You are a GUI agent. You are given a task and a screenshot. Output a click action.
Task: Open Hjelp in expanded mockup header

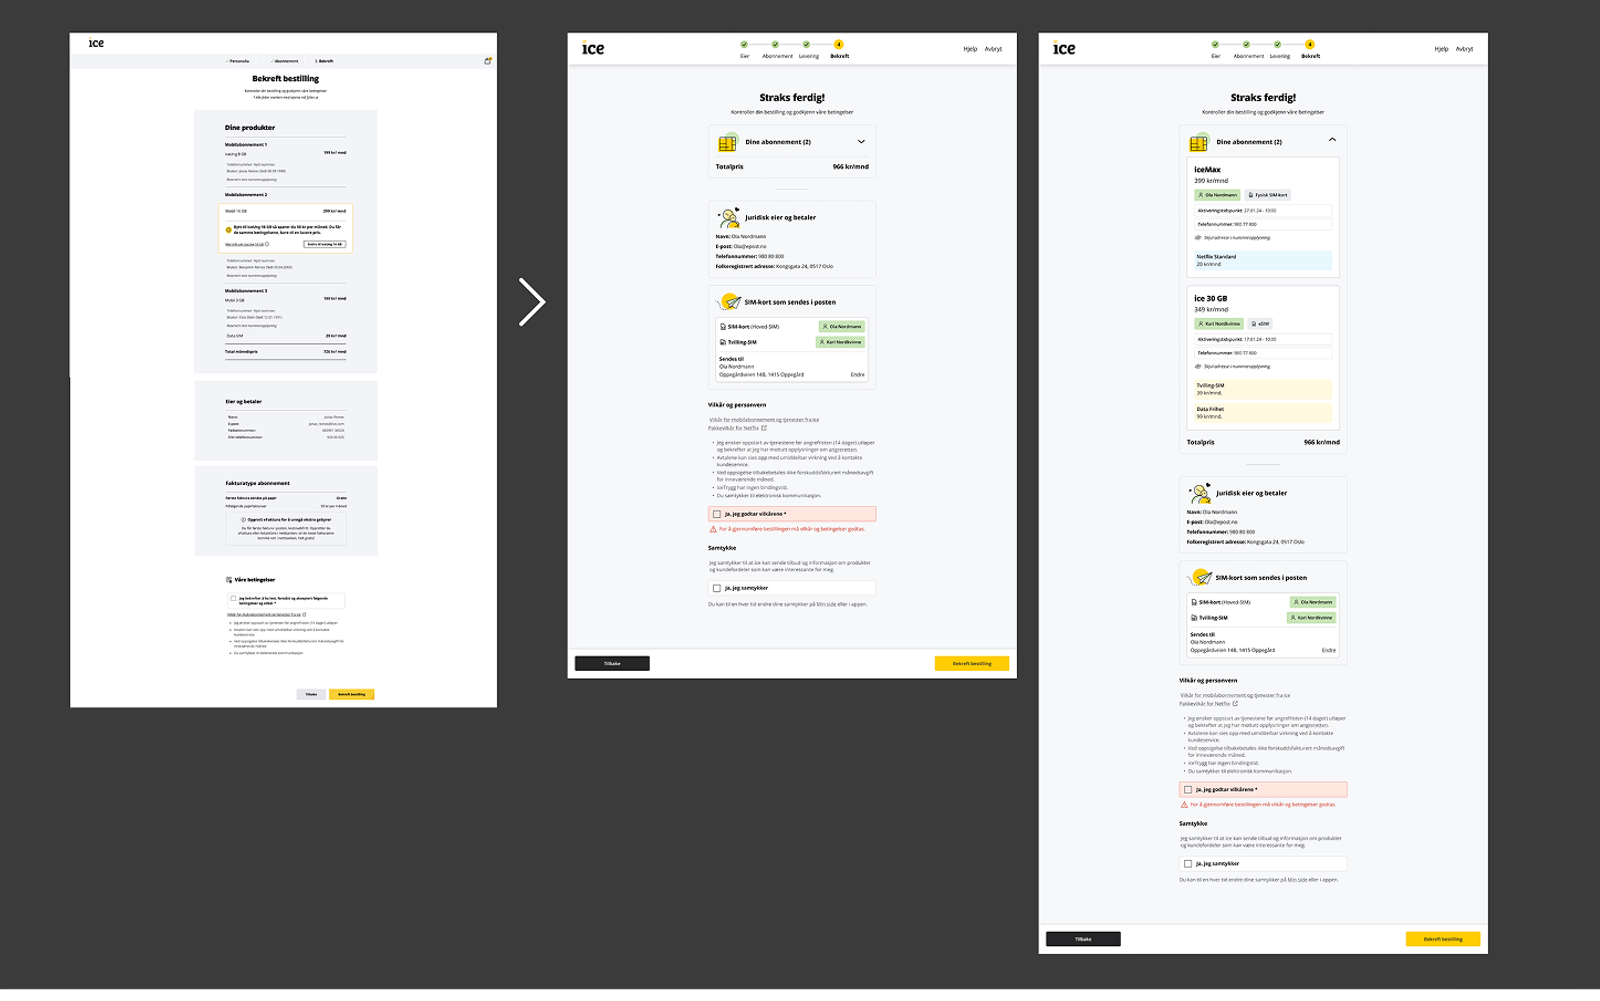coord(1441,49)
